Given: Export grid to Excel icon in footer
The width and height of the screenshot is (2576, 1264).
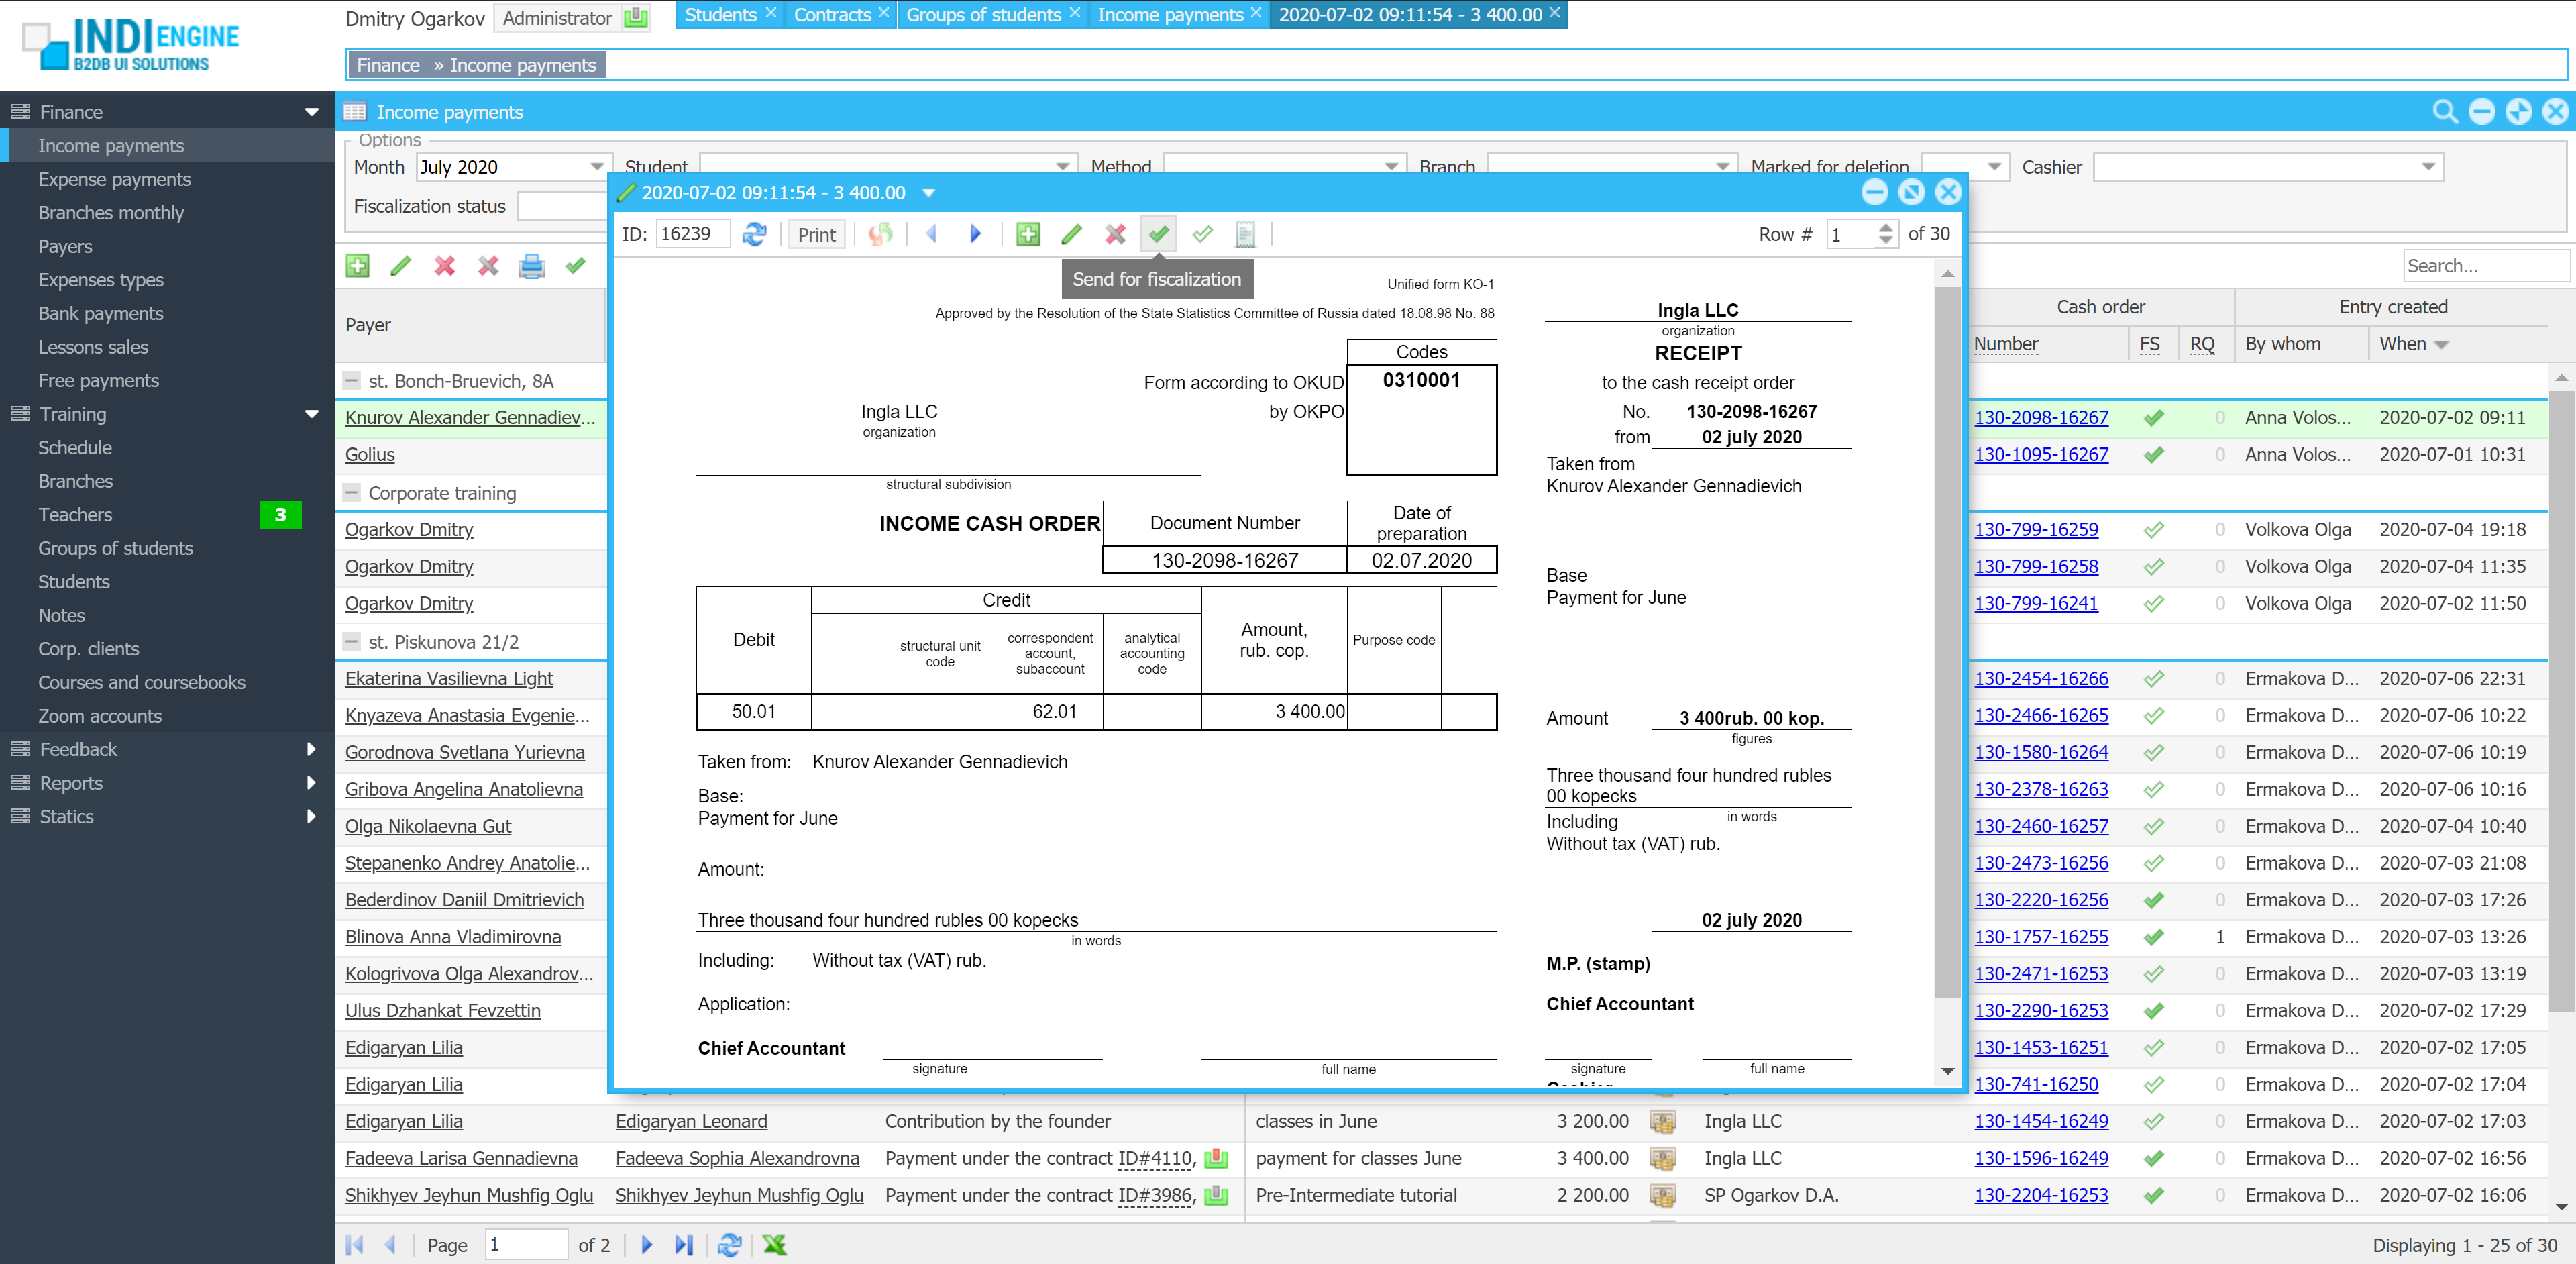Looking at the screenshot, I should (774, 1244).
